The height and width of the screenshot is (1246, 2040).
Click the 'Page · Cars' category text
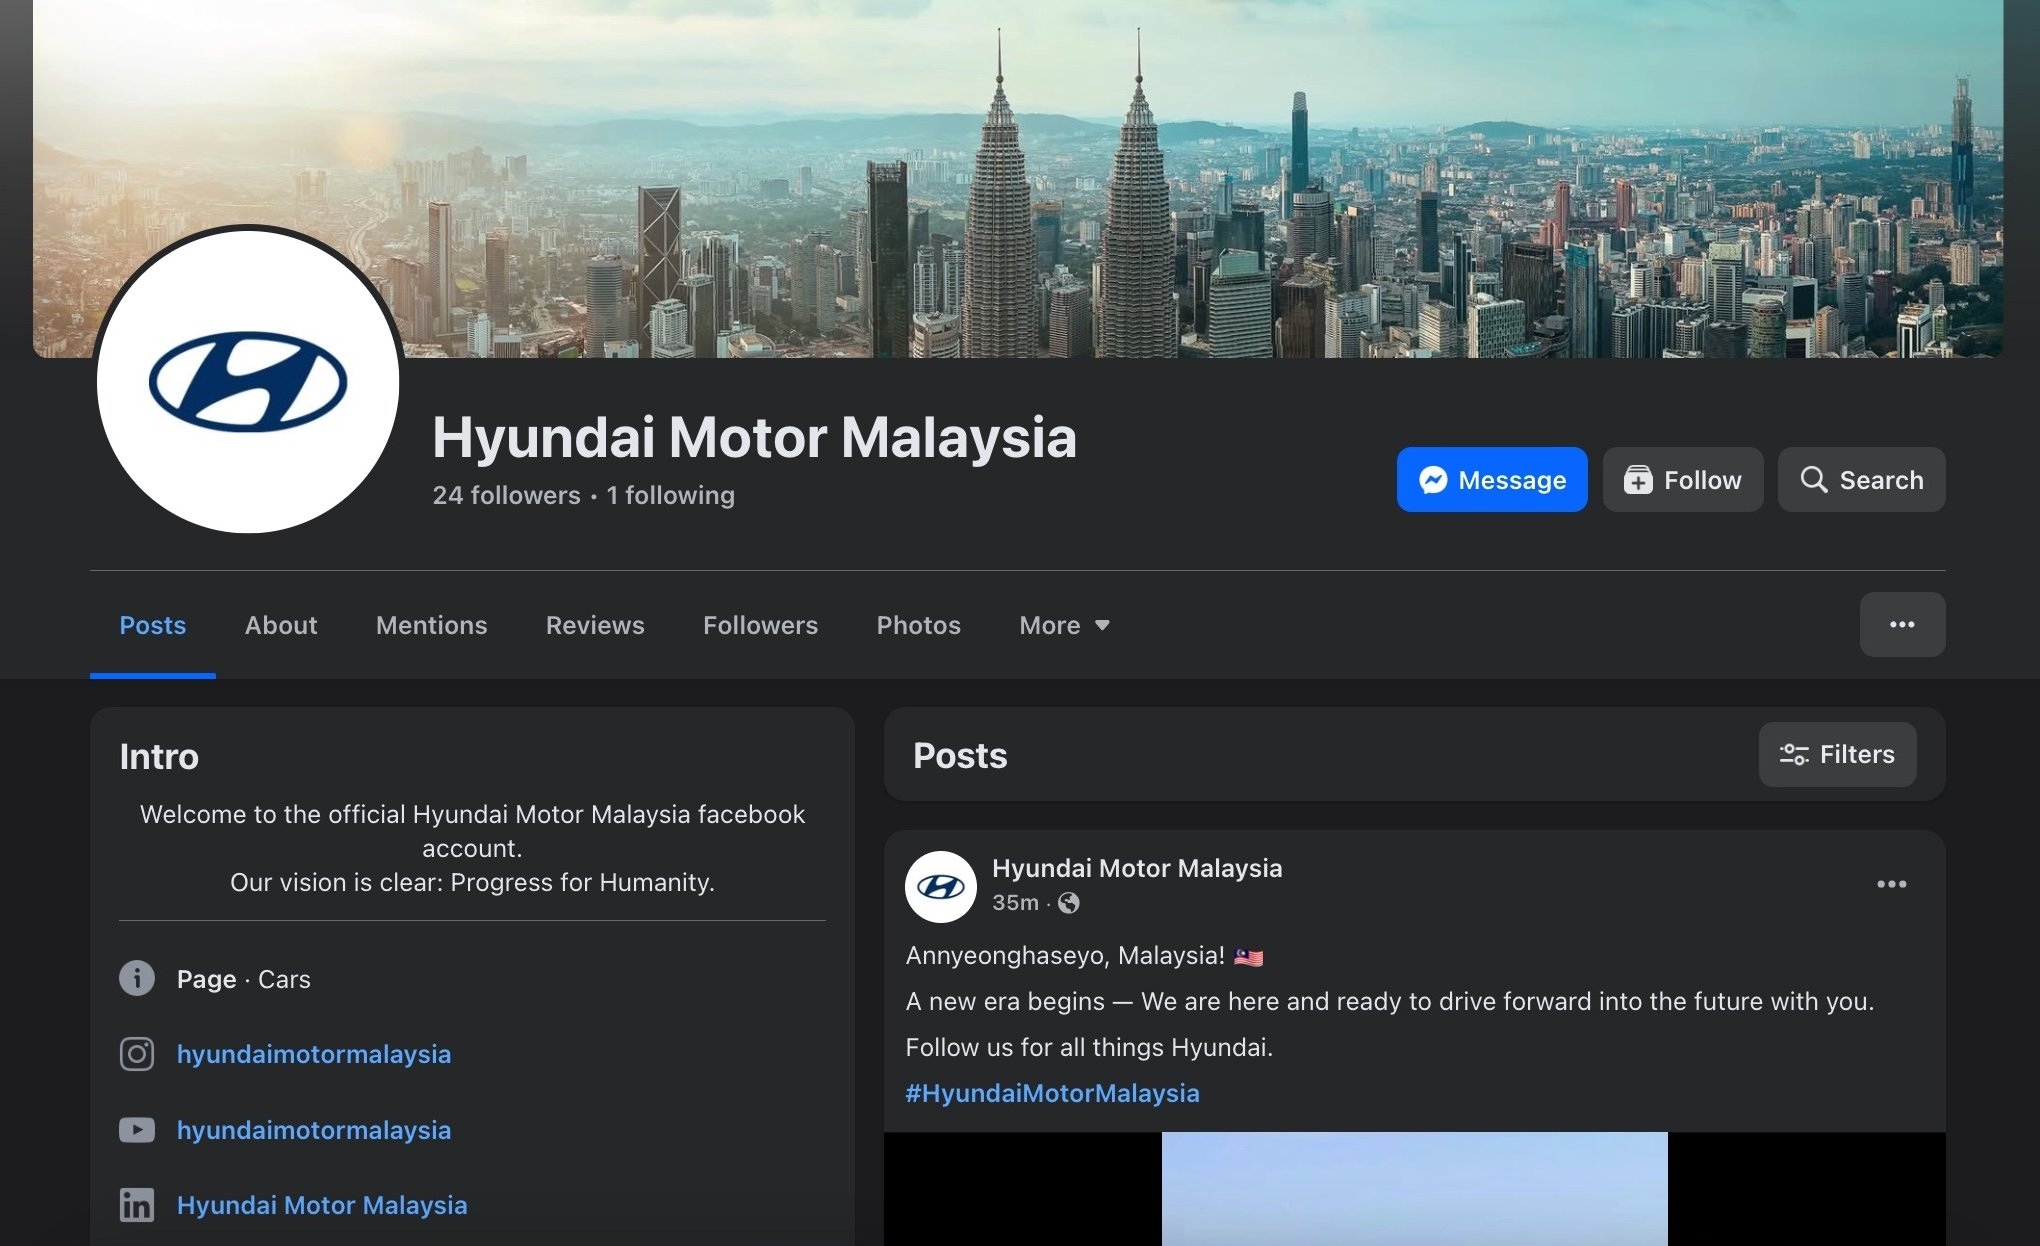click(243, 979)
